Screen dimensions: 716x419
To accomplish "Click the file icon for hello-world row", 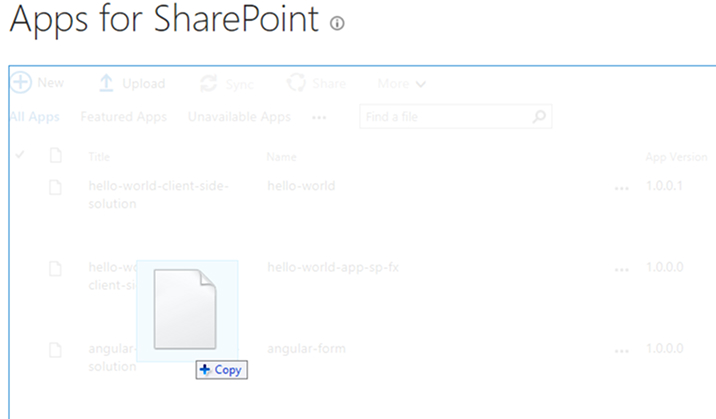I will [x=56, y=187].
